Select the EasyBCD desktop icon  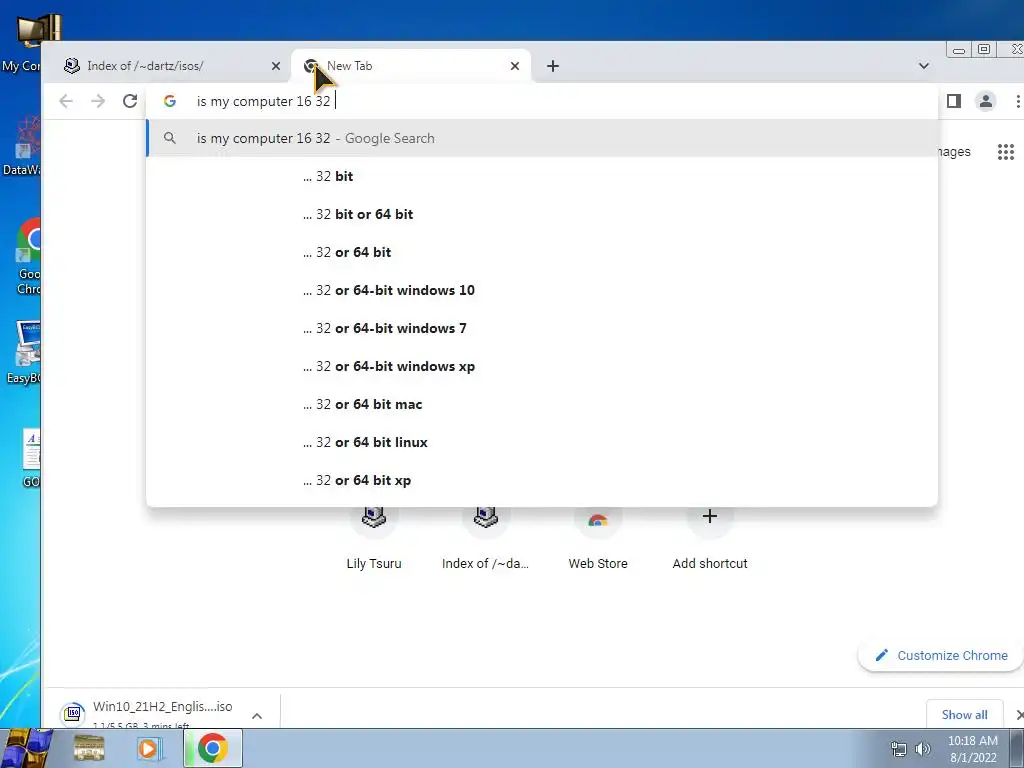25,353
